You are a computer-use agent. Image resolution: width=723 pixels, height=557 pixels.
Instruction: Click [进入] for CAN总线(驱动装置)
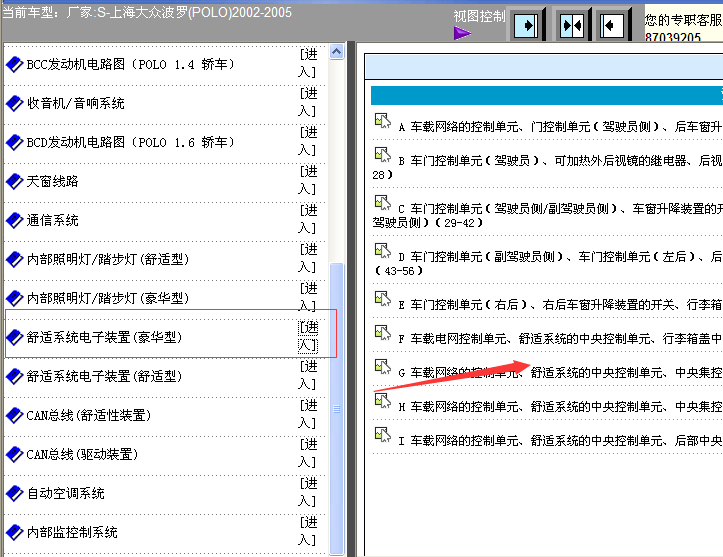click(308, 453)
